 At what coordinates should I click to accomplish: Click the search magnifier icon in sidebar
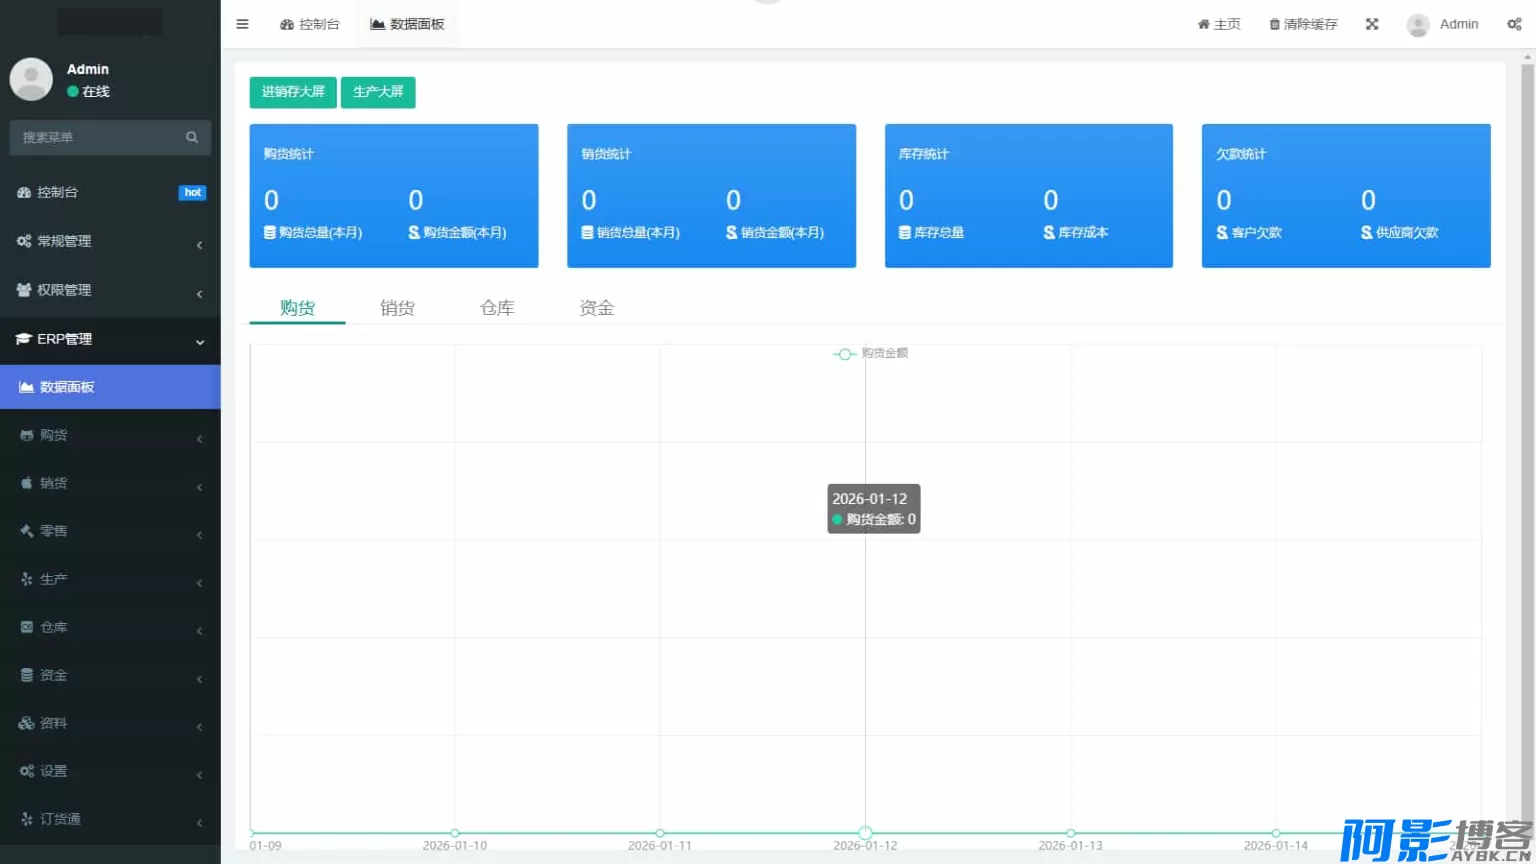pyautogui.click(x=192, y=137)
